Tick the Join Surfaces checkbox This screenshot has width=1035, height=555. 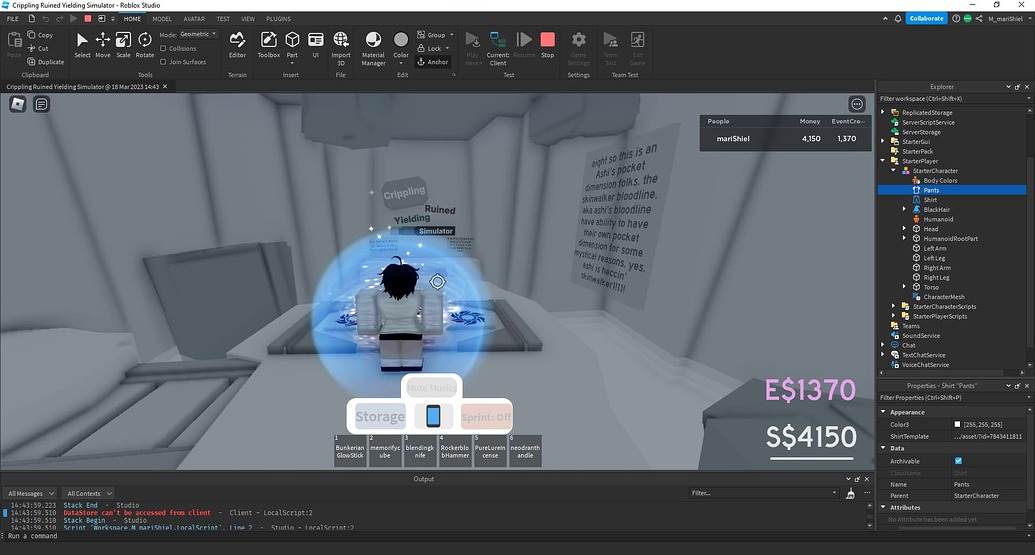[x=164, y=62]
